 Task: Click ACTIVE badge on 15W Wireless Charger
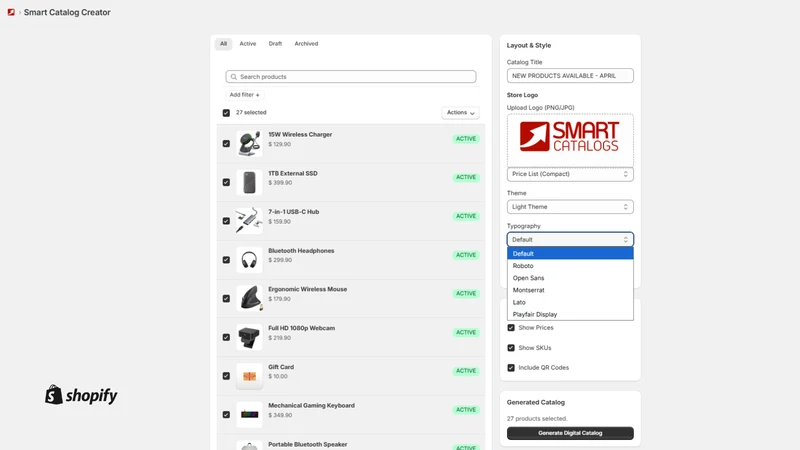pos(466,139)
